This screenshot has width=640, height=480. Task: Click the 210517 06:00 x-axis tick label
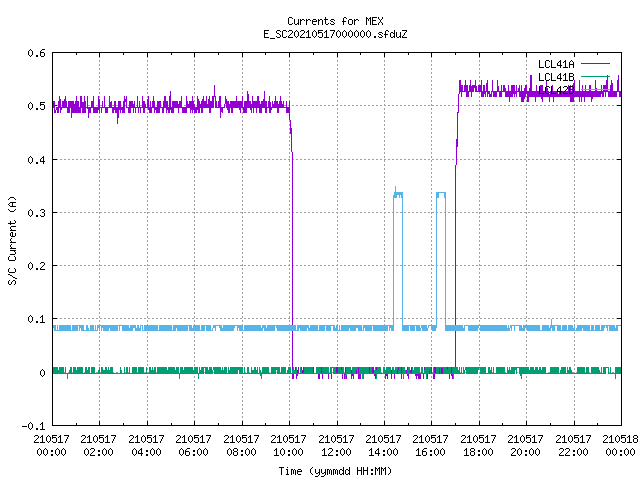pos(193,445)
